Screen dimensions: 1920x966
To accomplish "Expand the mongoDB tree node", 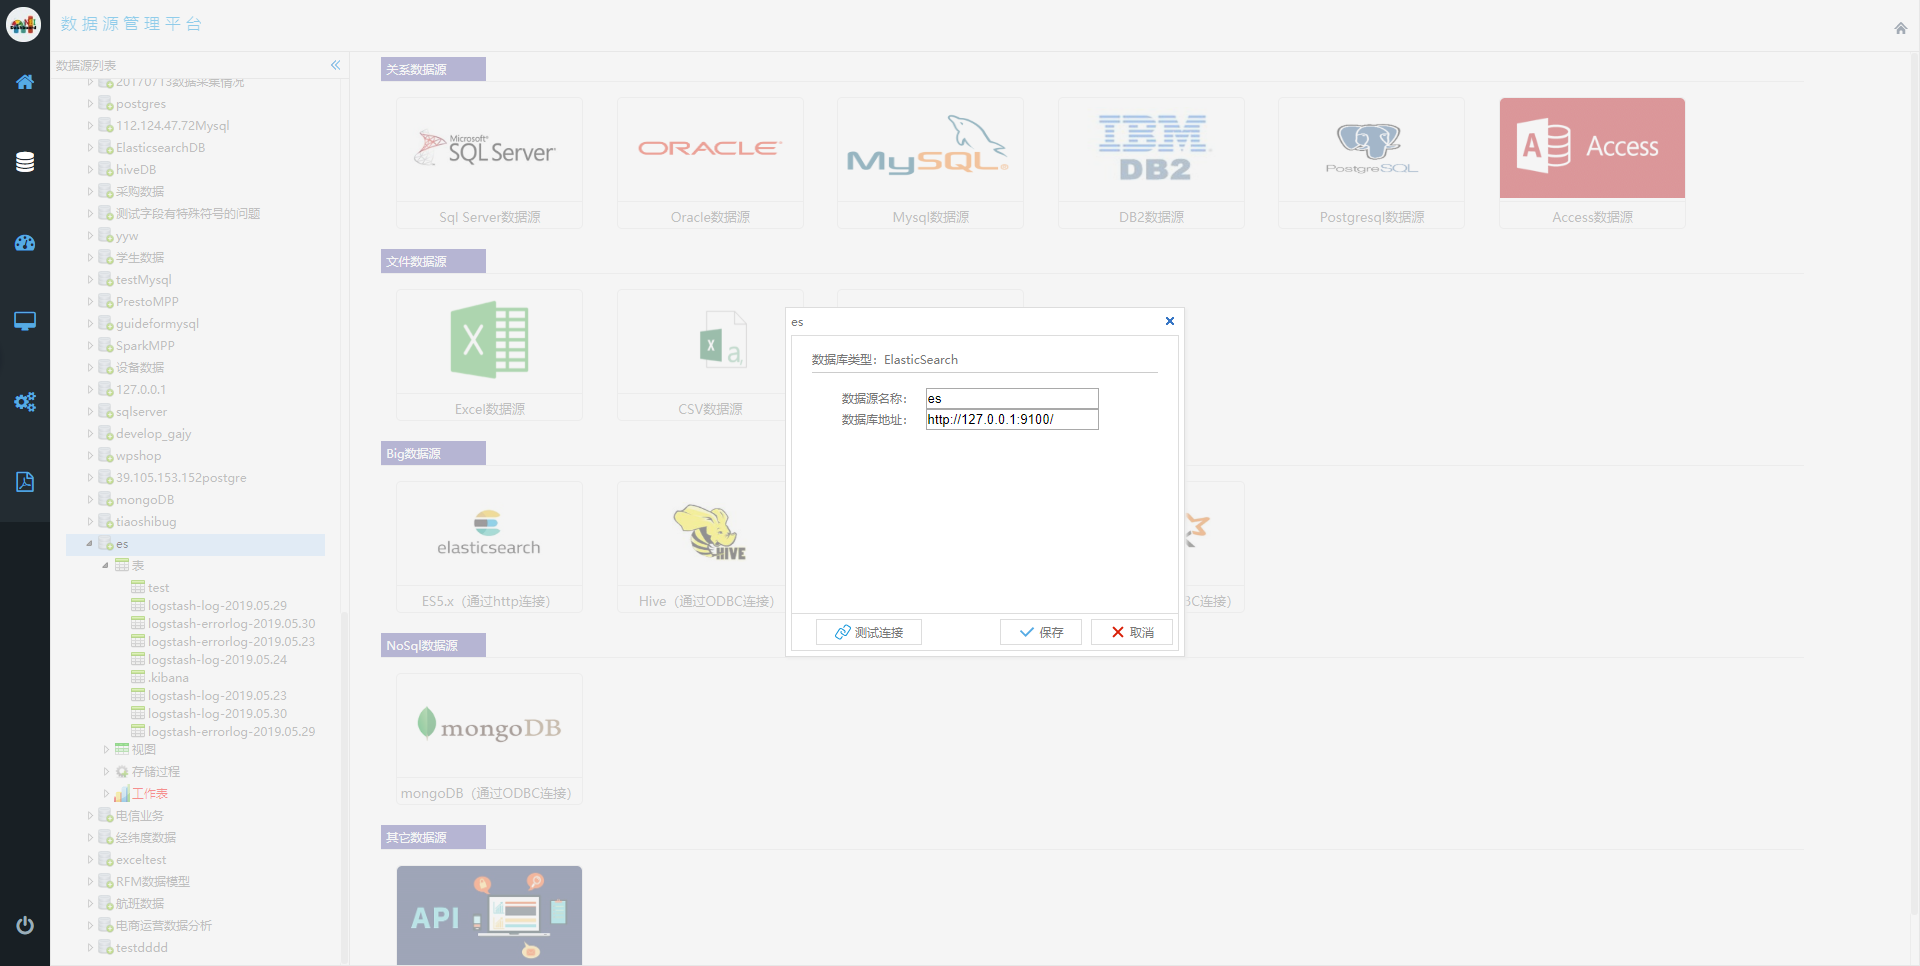I will 90,500.
